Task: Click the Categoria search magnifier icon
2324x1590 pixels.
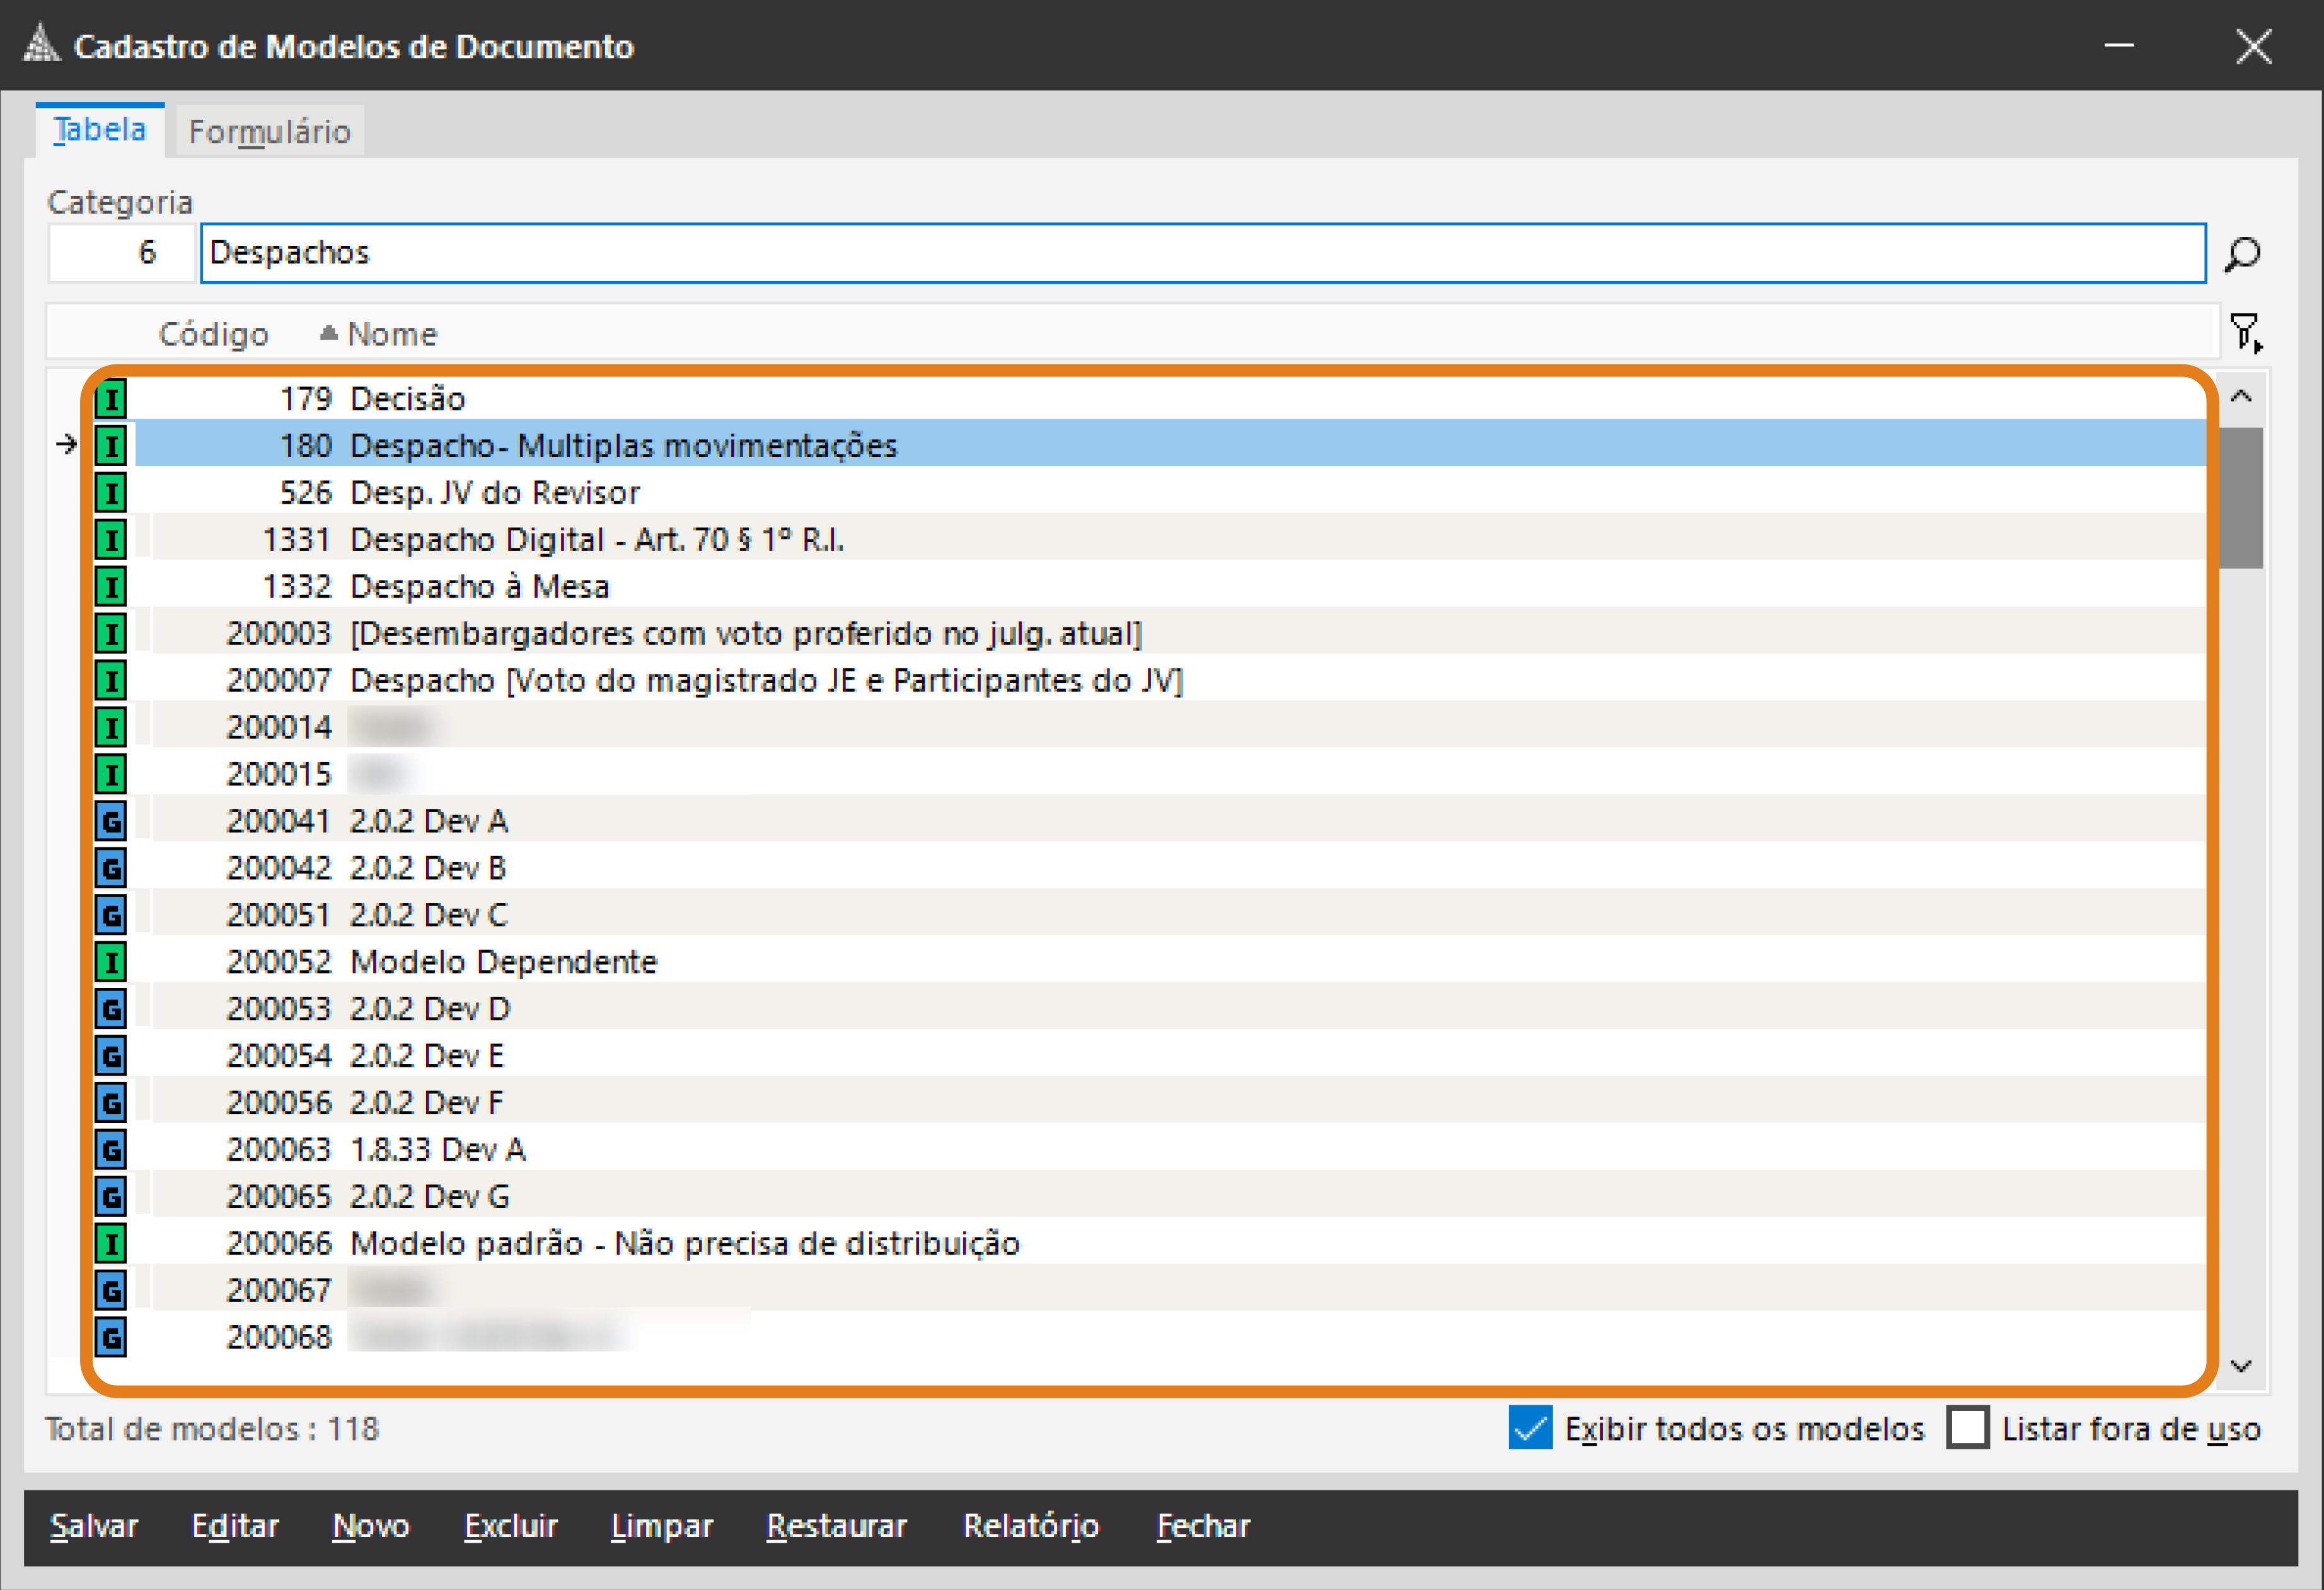Action: tap(2242, 254)
